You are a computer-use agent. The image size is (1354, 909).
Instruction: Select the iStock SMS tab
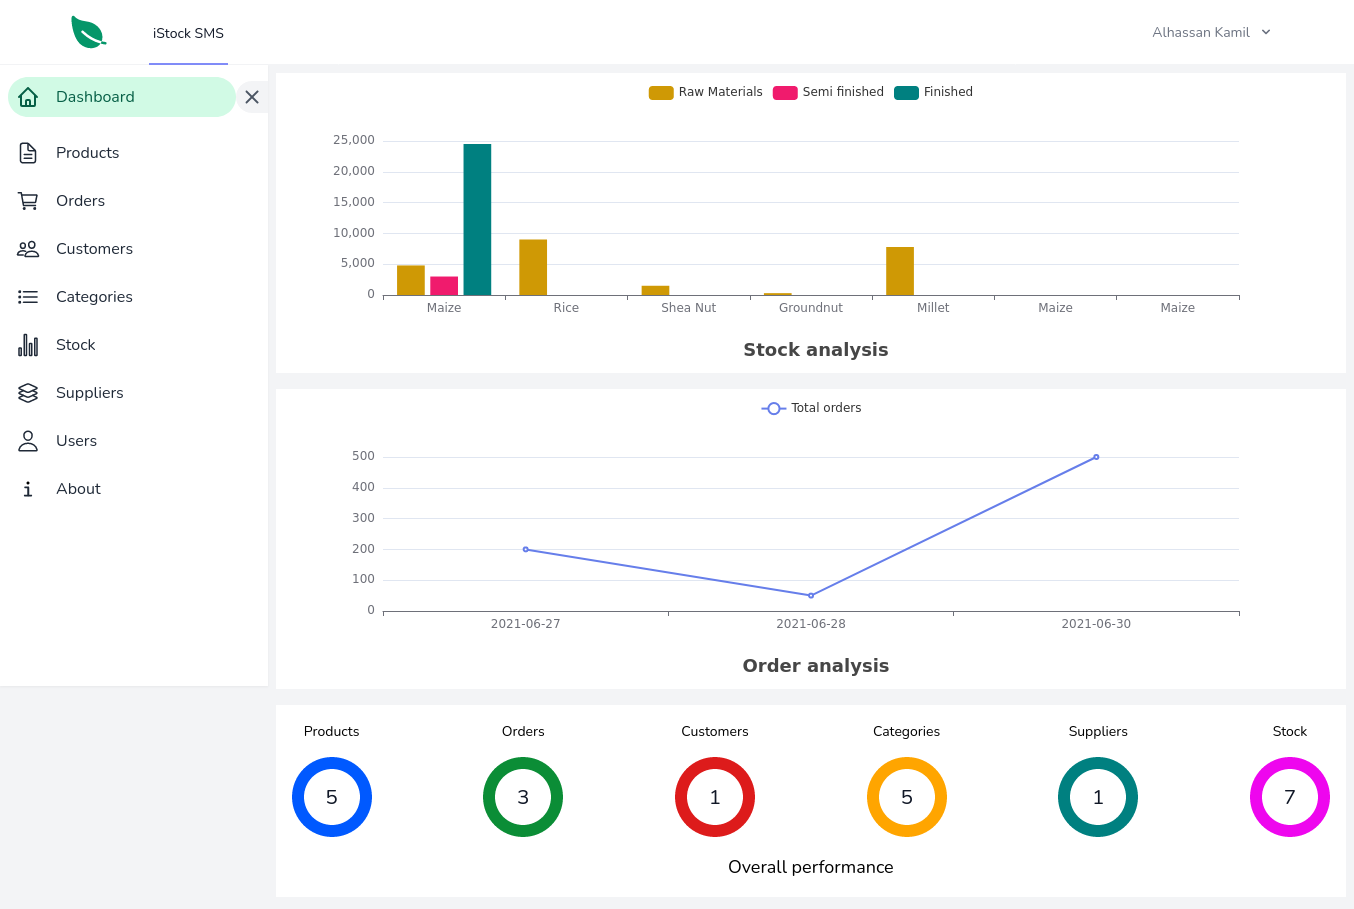click(x=188, y=33)
